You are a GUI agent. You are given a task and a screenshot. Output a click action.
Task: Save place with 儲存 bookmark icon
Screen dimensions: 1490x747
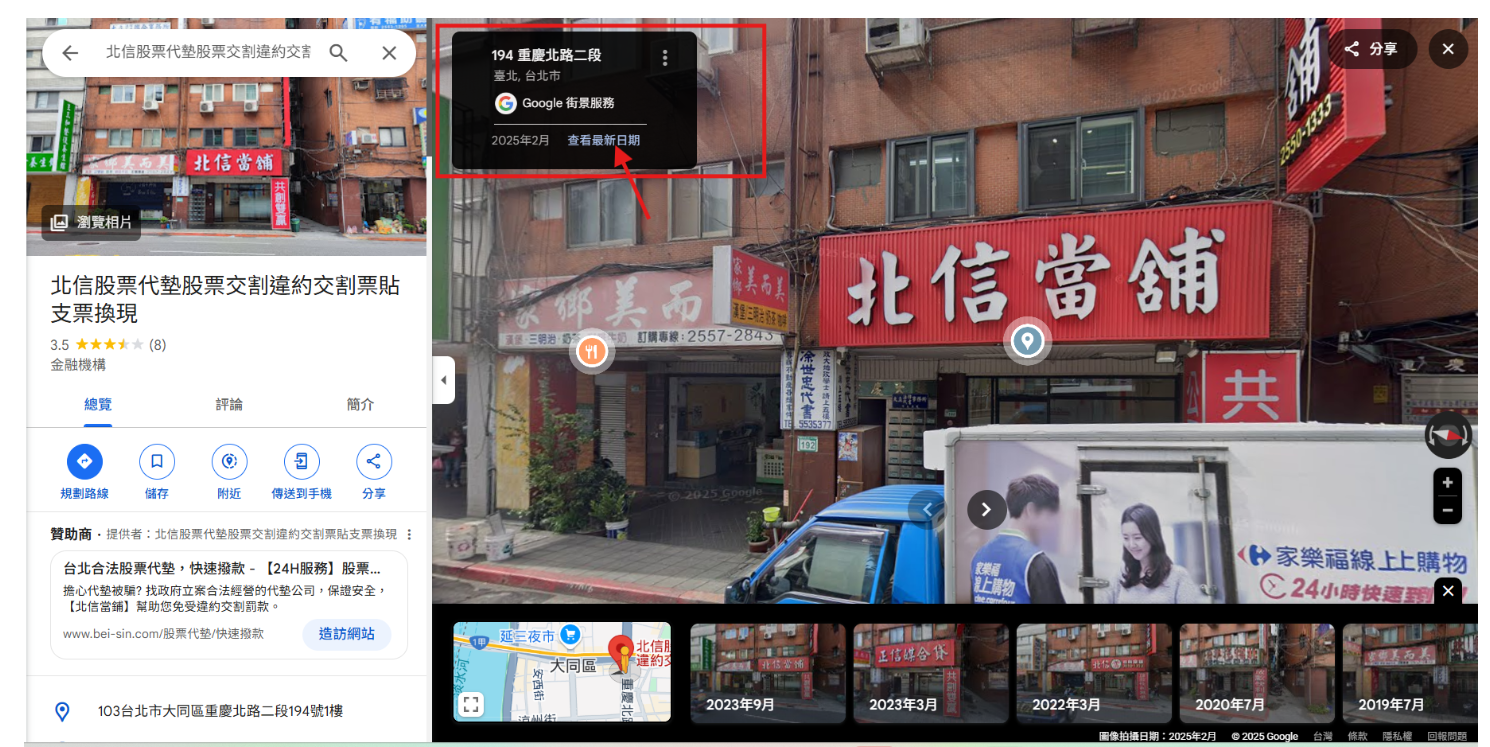157,461
